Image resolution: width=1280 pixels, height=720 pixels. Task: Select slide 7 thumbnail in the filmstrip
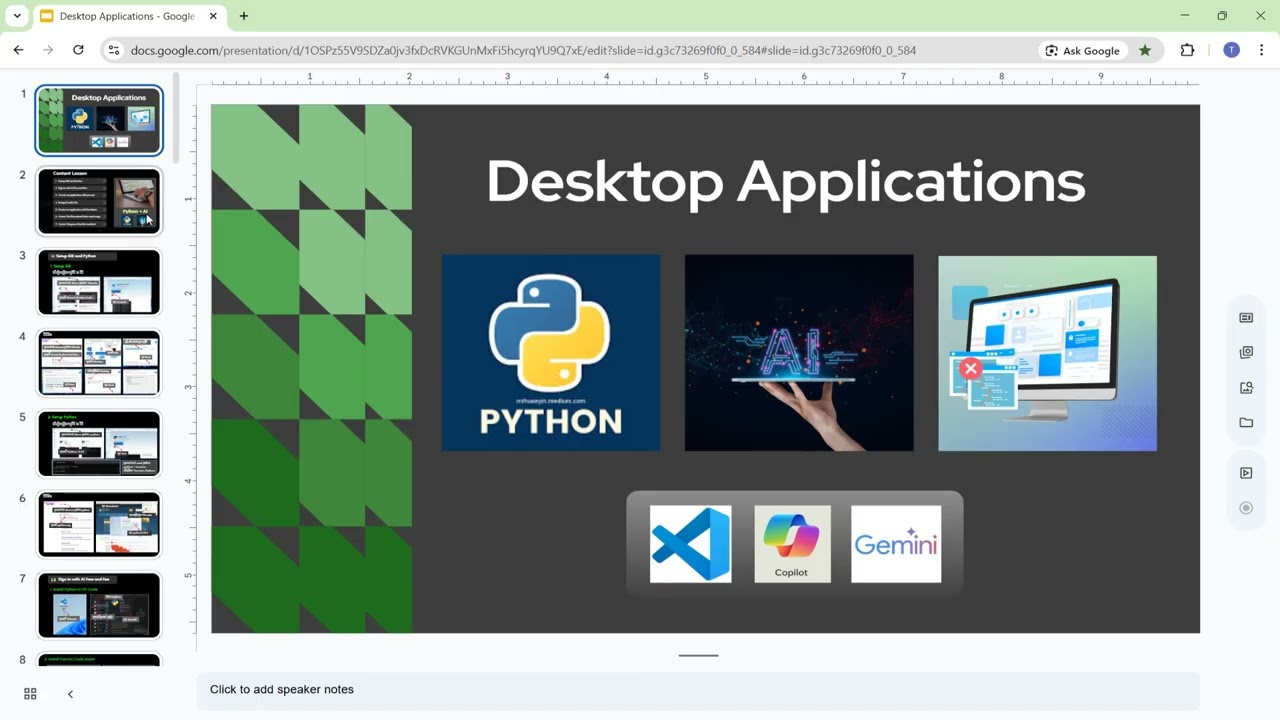(x=99, y=606)
